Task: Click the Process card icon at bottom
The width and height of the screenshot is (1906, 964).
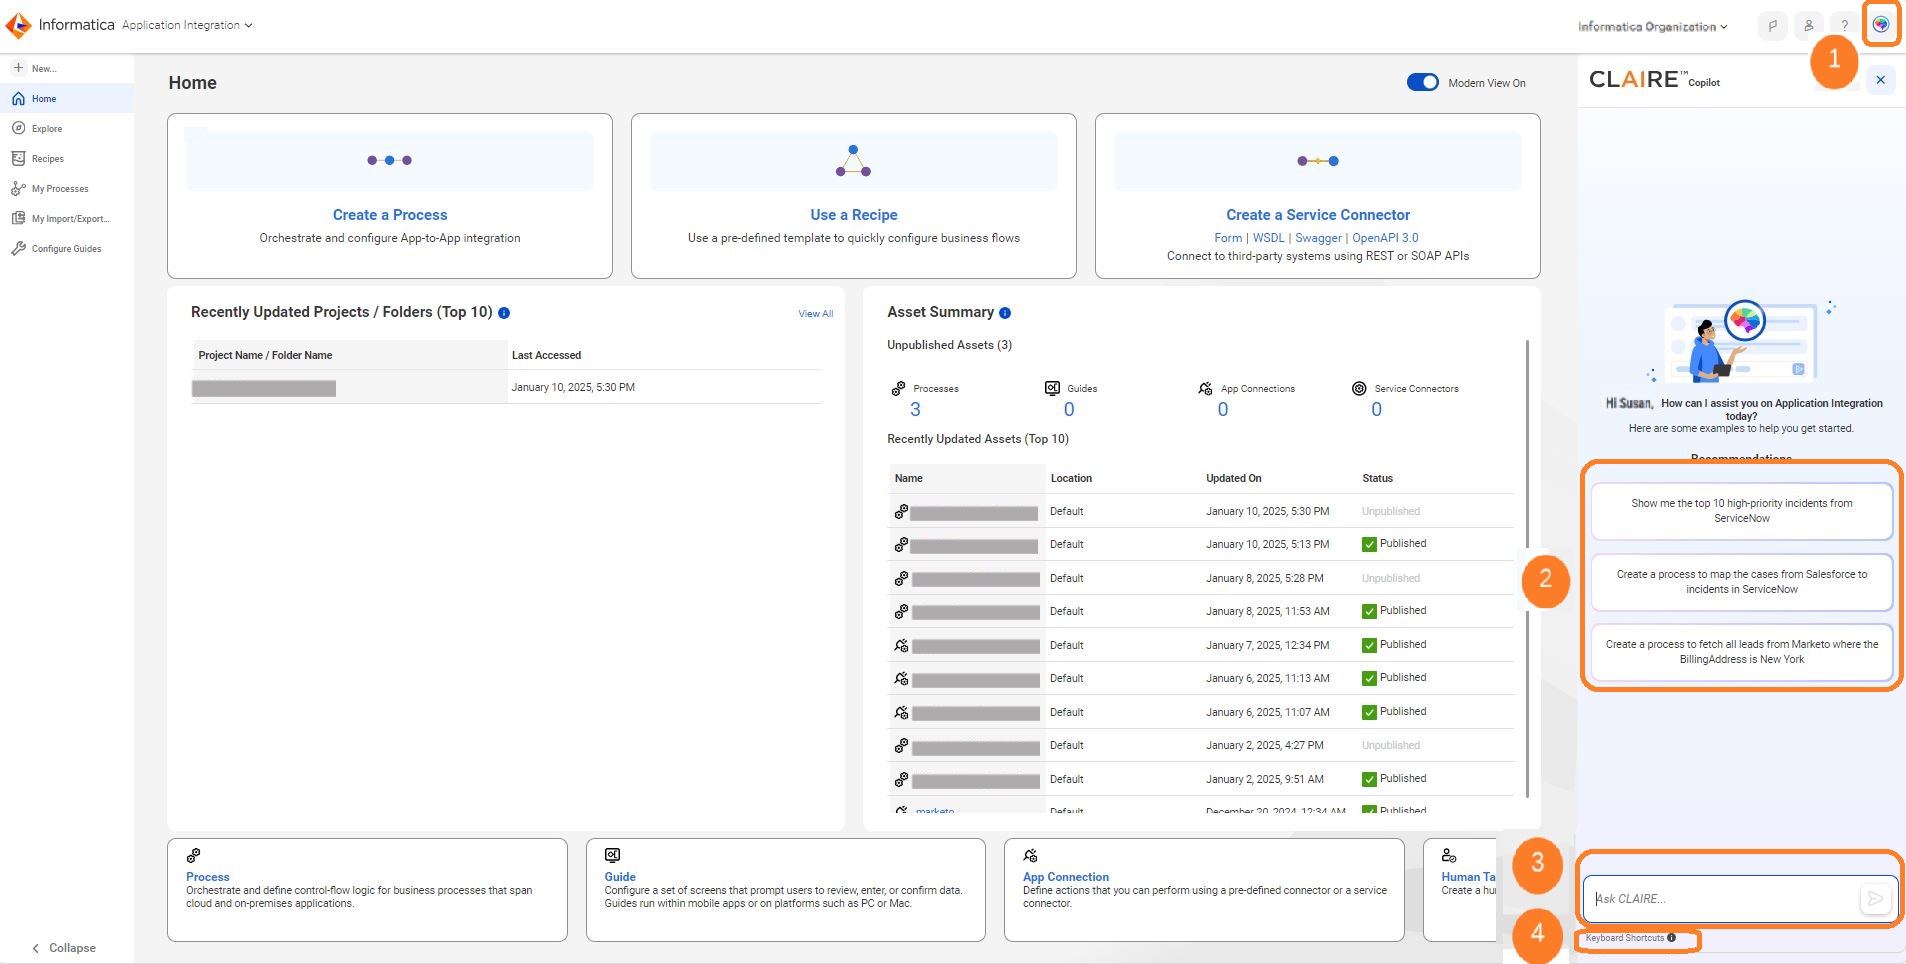Action: 193,855
